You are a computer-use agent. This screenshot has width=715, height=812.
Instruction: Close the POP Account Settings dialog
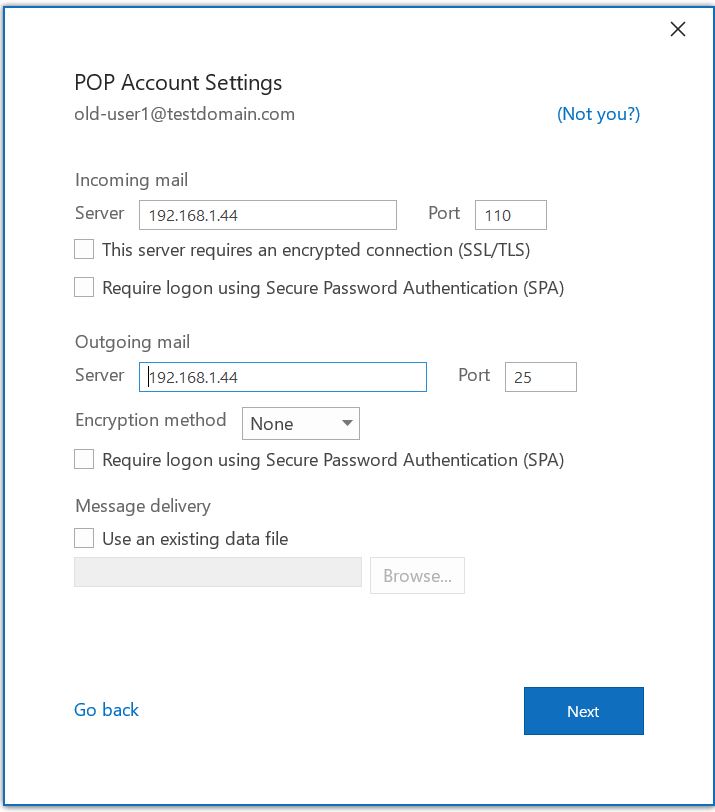677,29
